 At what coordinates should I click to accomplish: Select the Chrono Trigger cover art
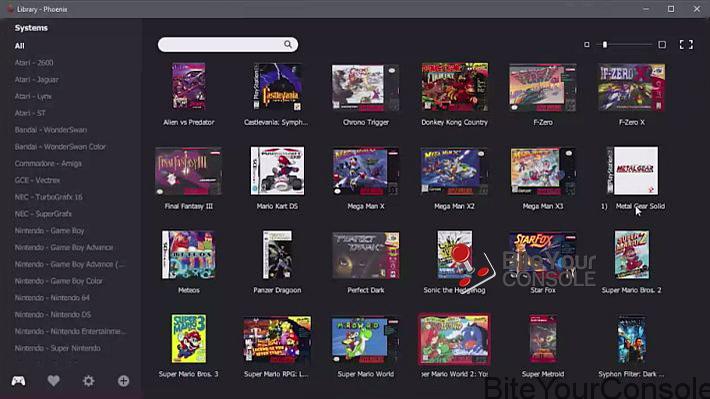(365, 87)
